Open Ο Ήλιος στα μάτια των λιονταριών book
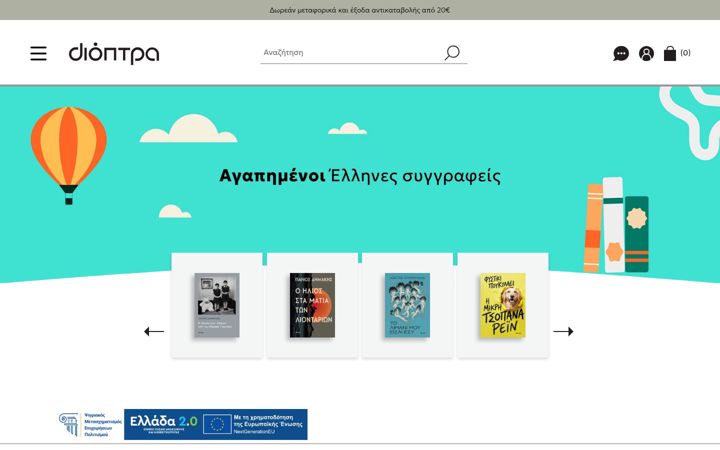 pyautogui.click(x=312, y=305)
